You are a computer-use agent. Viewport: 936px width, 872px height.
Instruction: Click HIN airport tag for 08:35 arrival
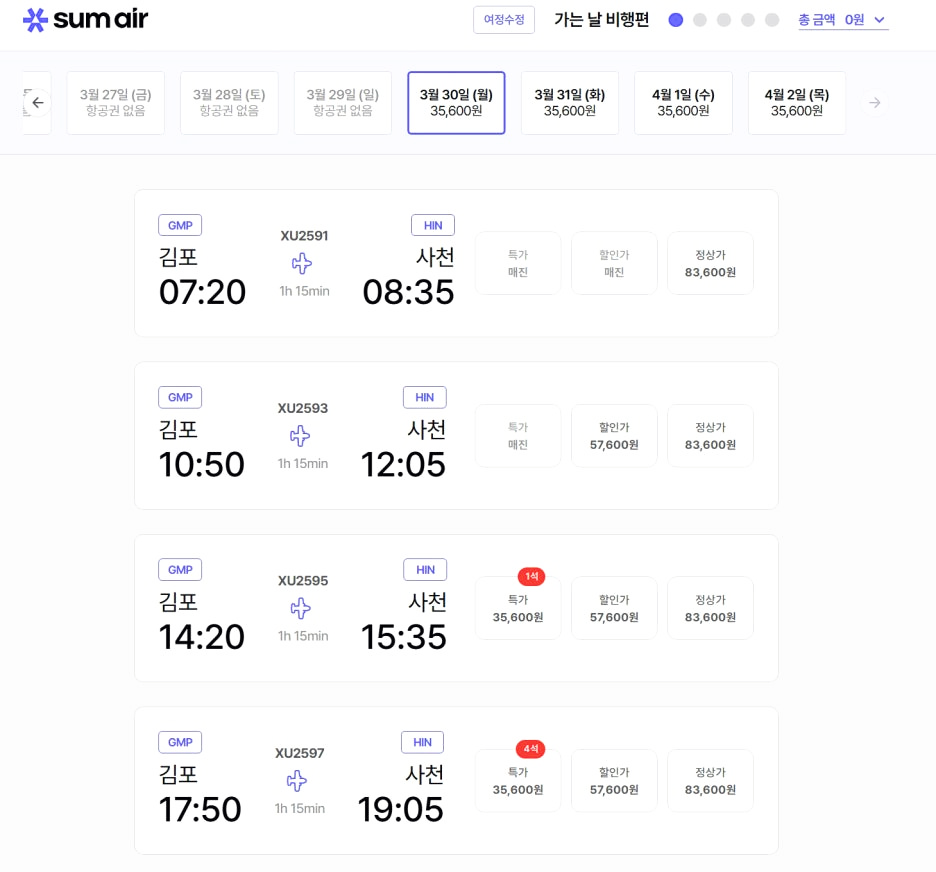(x=433, y=225)
